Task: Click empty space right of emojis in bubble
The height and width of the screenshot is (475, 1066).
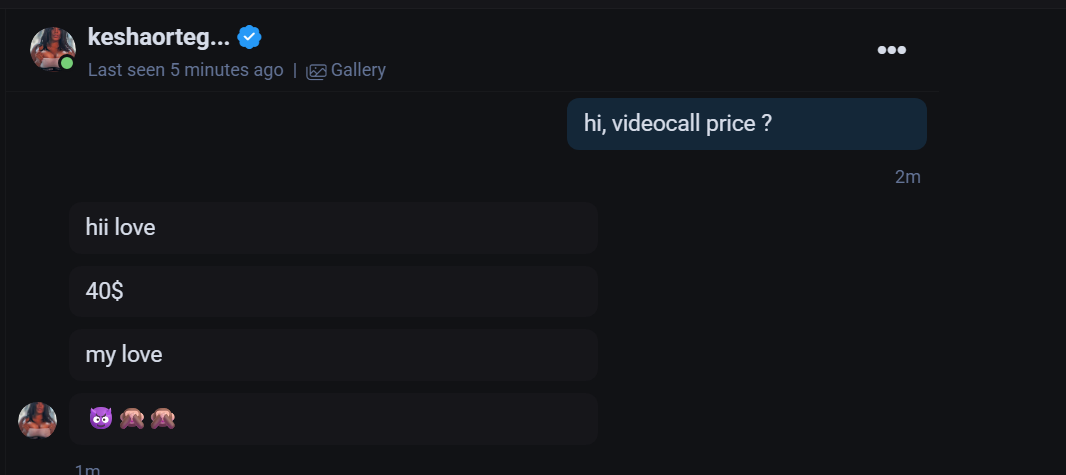Action: (388, 419)
